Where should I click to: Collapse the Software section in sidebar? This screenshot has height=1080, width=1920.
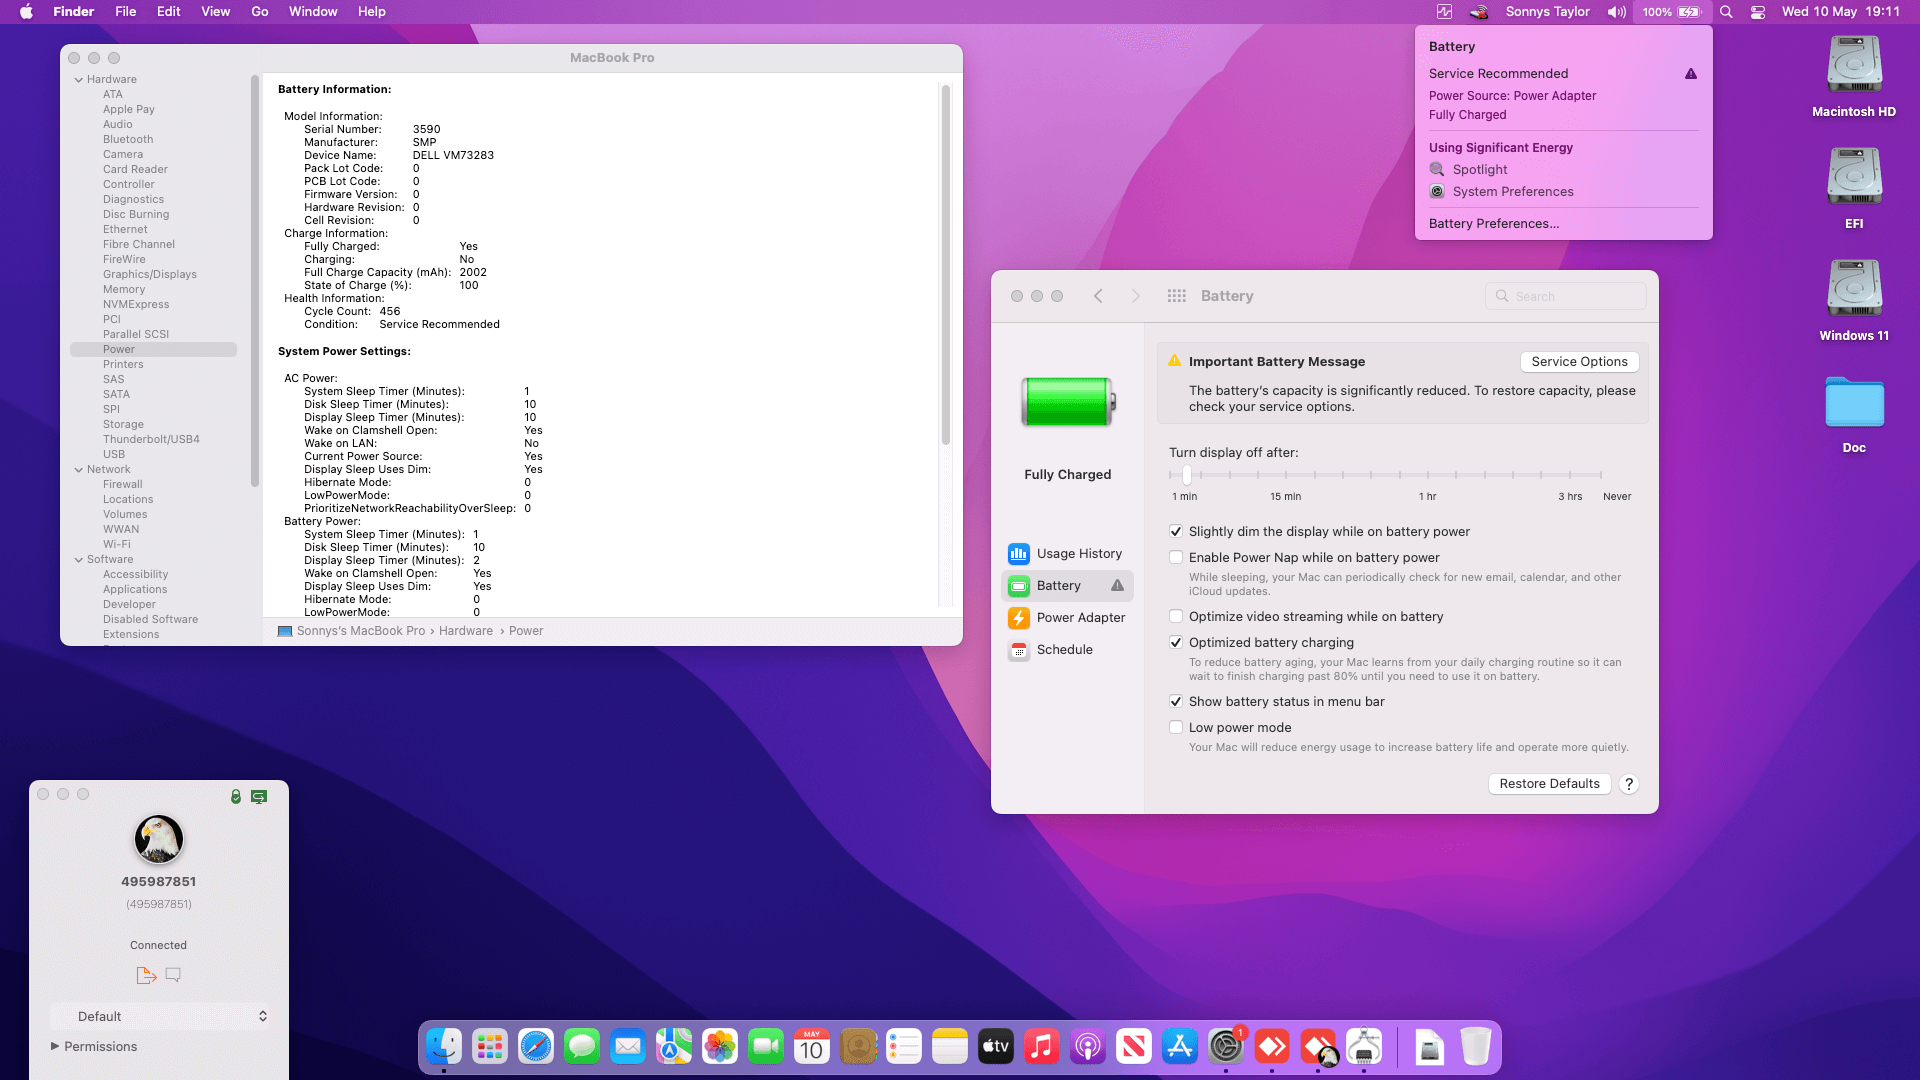point(79,560)
